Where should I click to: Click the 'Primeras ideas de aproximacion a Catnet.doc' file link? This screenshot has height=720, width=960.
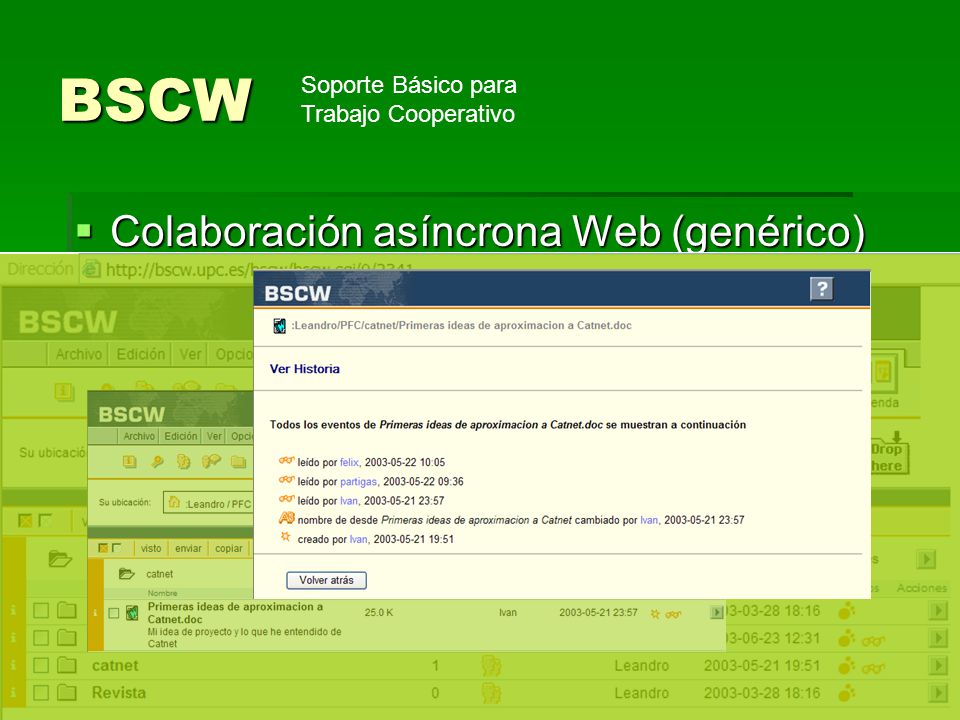click(x=235, y=613)
